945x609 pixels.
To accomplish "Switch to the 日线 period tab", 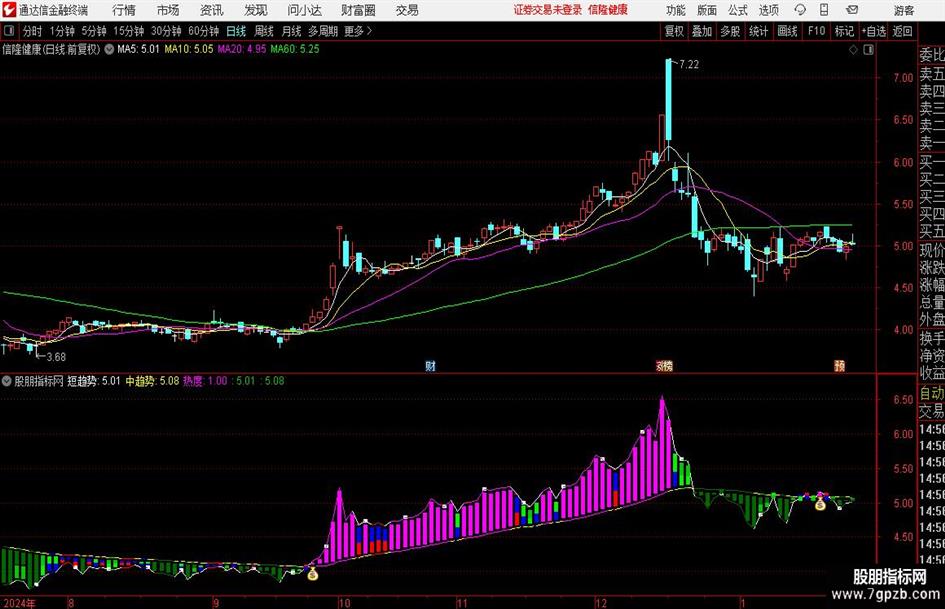I will tap(236, 31).
